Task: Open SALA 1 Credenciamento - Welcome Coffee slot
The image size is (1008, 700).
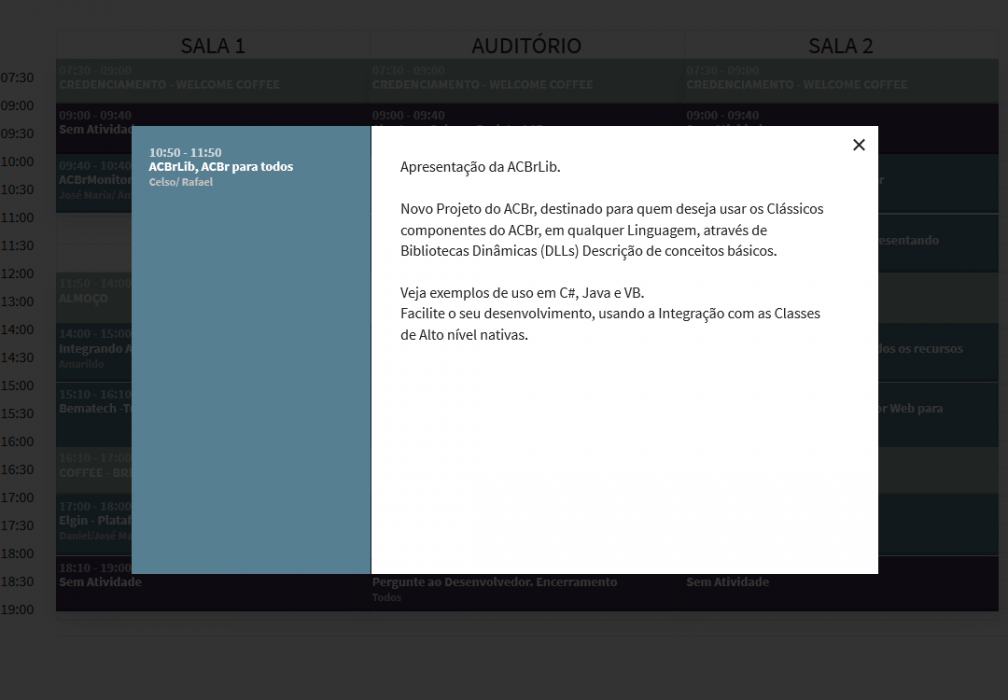Action: pyautogui.click(x=213, y=81)
